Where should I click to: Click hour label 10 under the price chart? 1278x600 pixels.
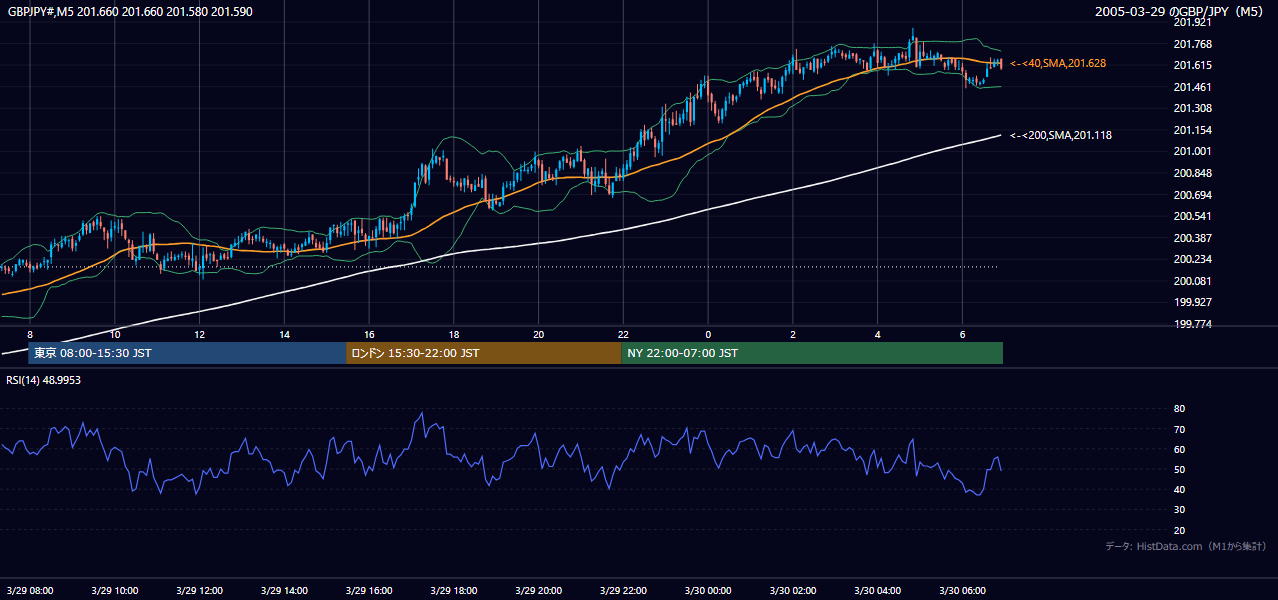point(115,334)
